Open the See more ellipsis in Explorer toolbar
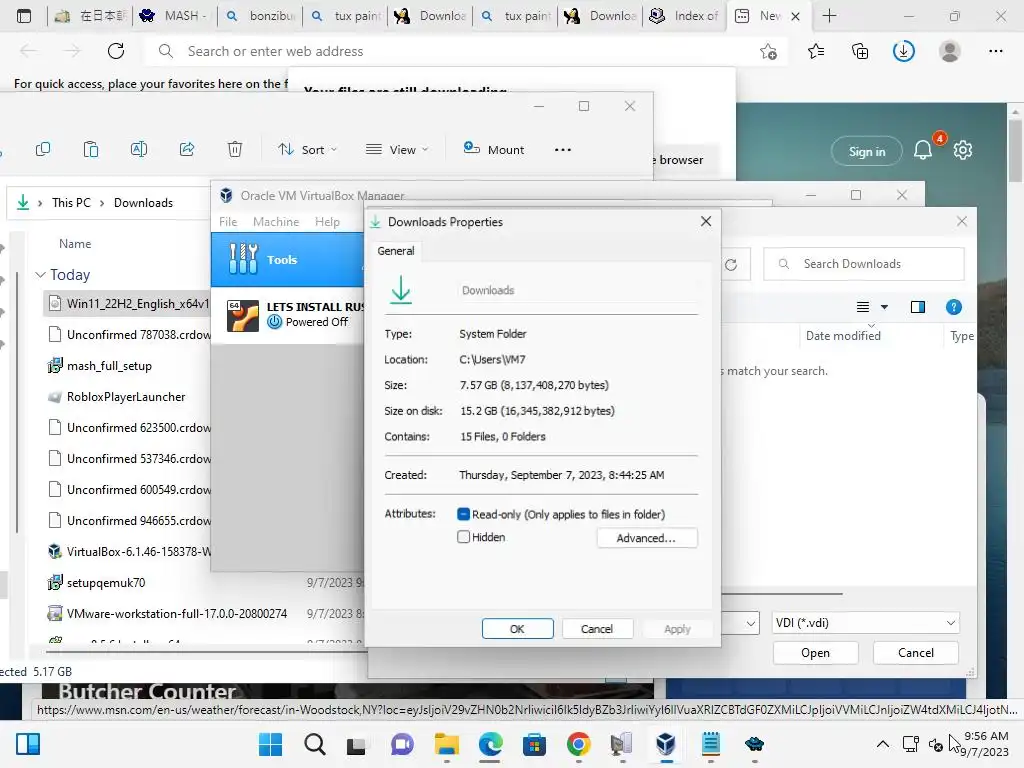The width and height of the screenshot is (1024, 768). [563, 150]
